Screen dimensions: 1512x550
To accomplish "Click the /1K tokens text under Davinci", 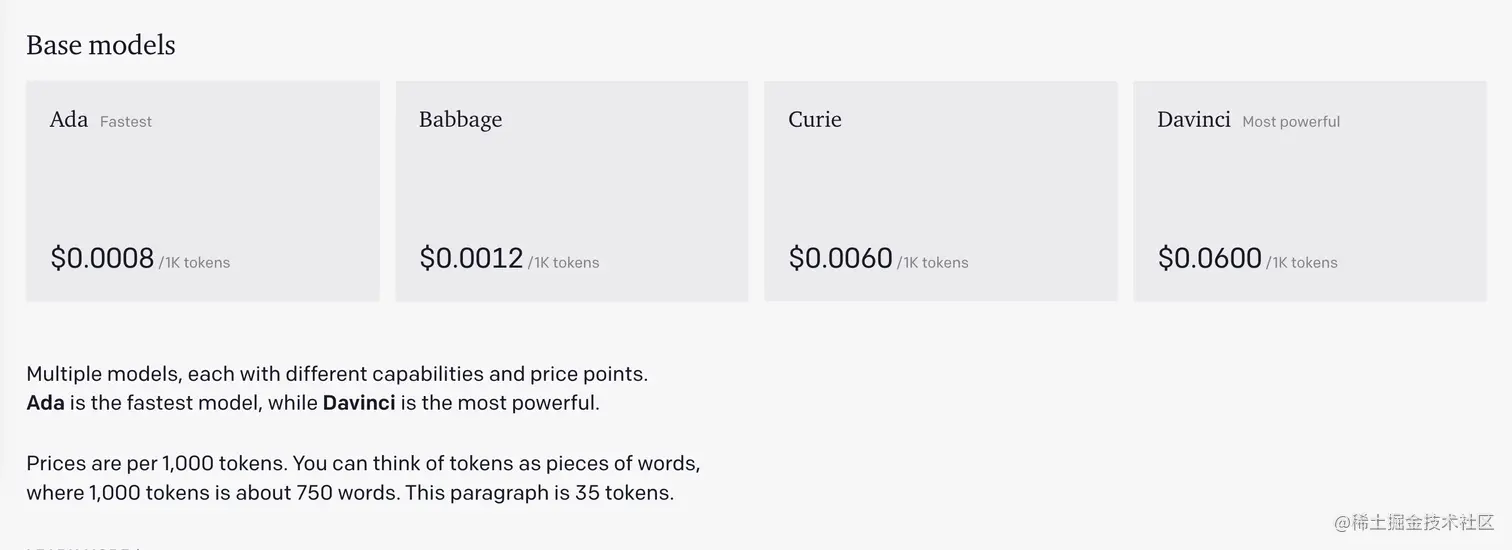I will [x=1302, y=263].
